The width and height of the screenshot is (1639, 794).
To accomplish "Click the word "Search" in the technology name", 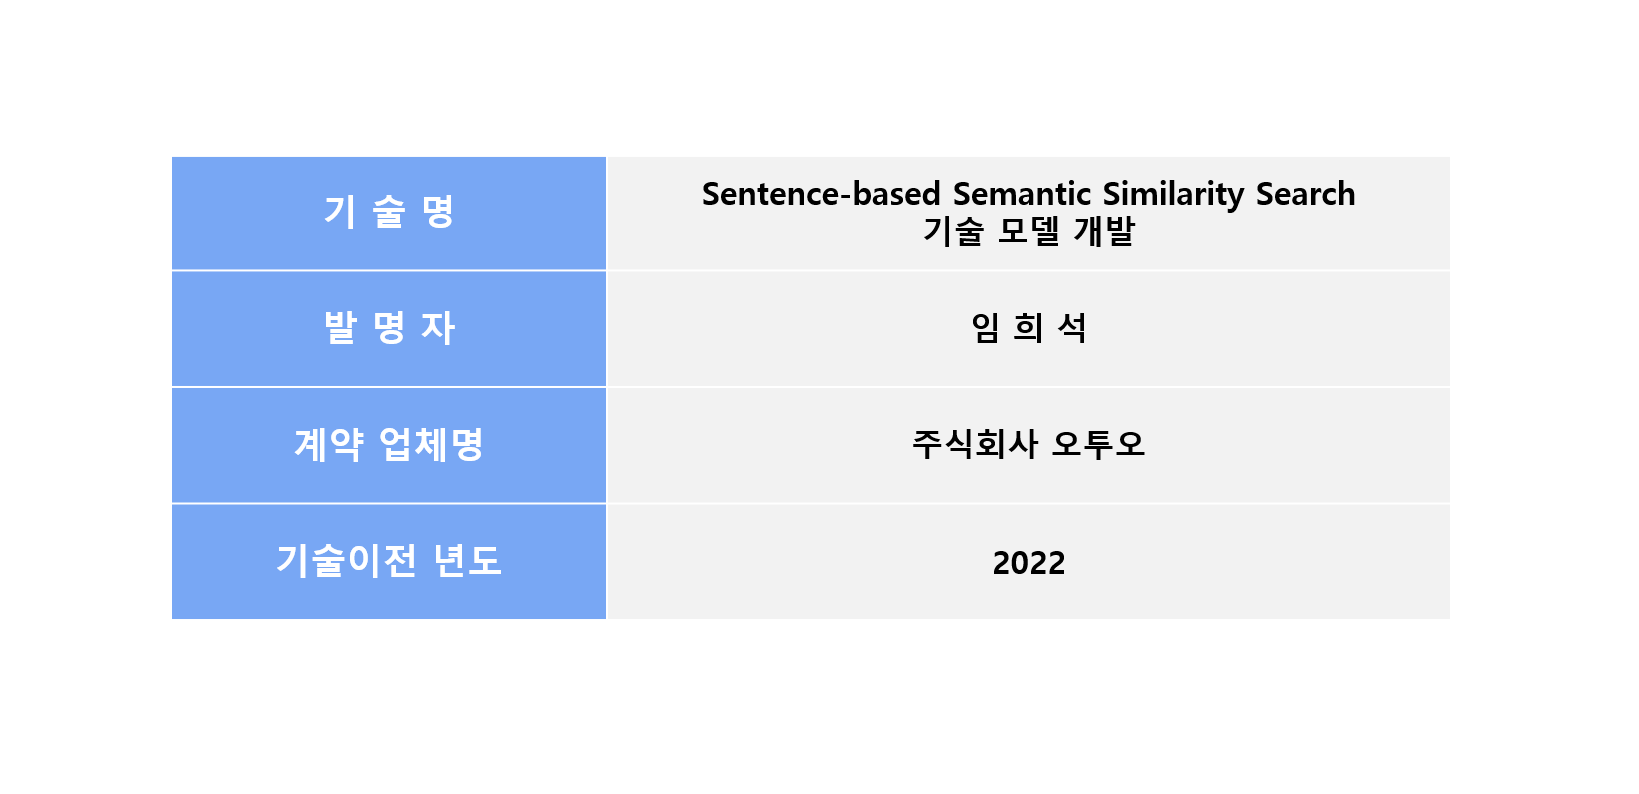I will point(1305,194).
